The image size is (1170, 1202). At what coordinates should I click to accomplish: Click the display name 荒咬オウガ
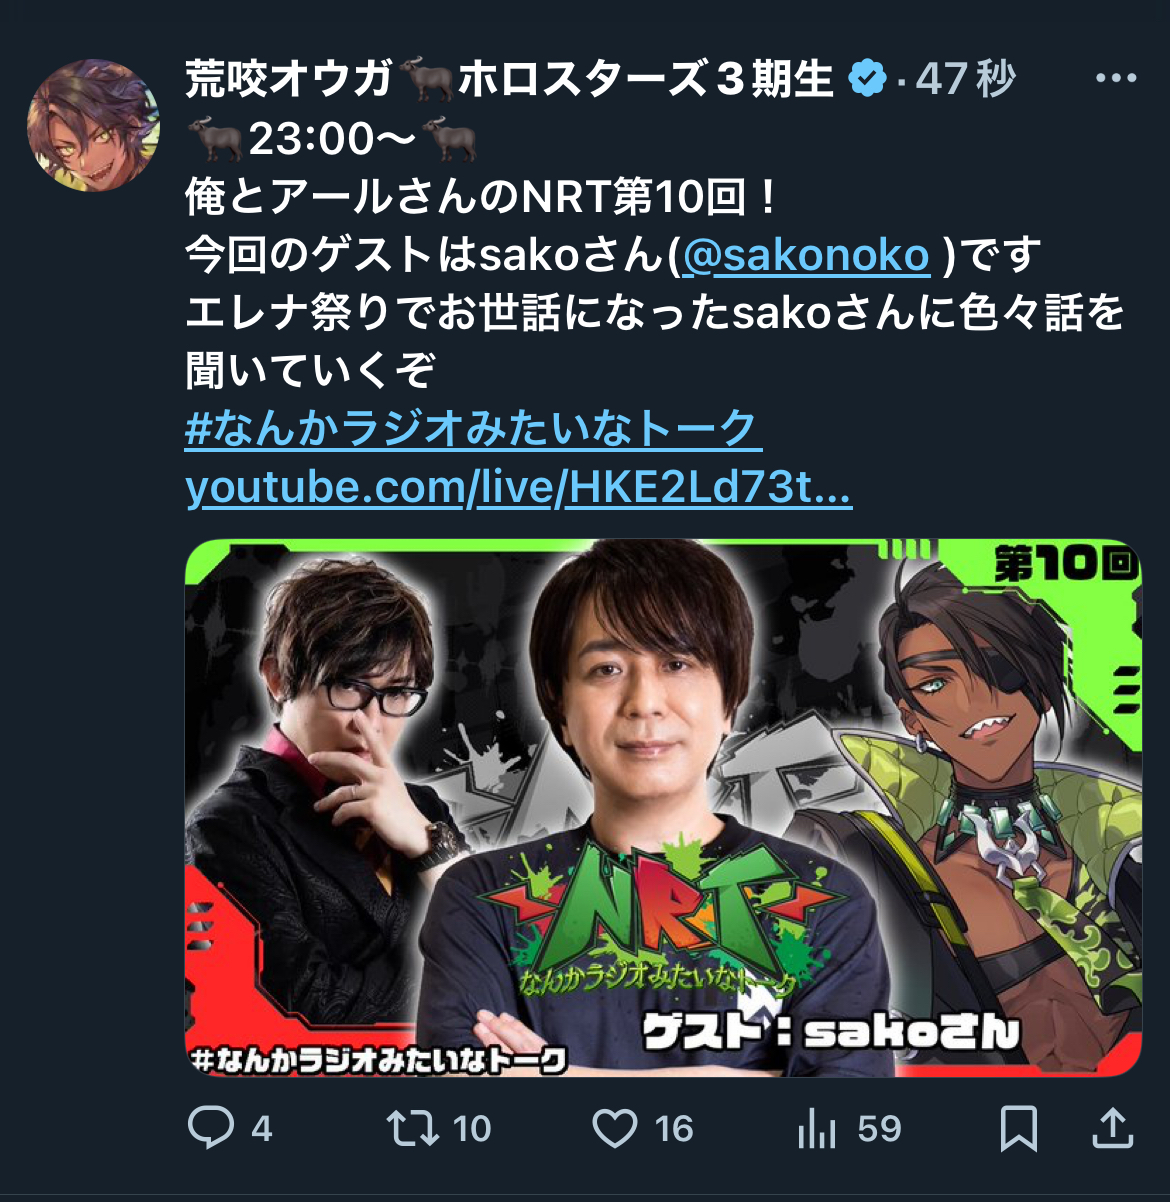(289, 79)
